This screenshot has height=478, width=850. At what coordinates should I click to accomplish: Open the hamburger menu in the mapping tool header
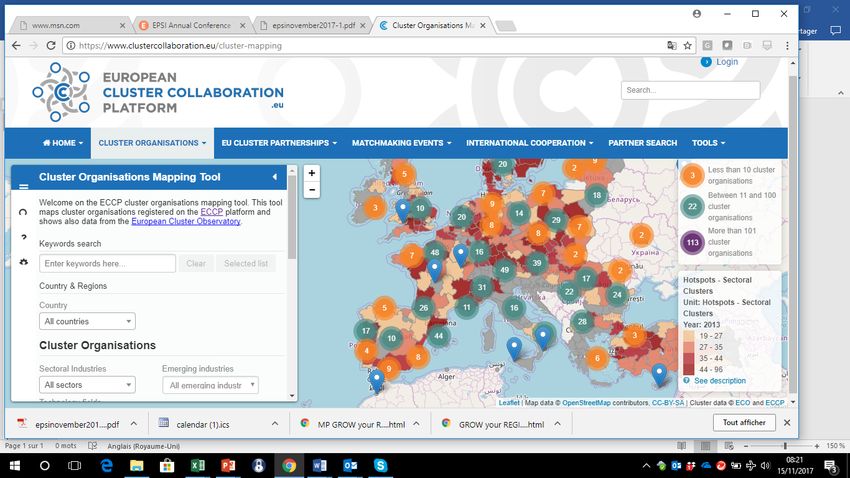pyautogui.click(x=23, y=186)
